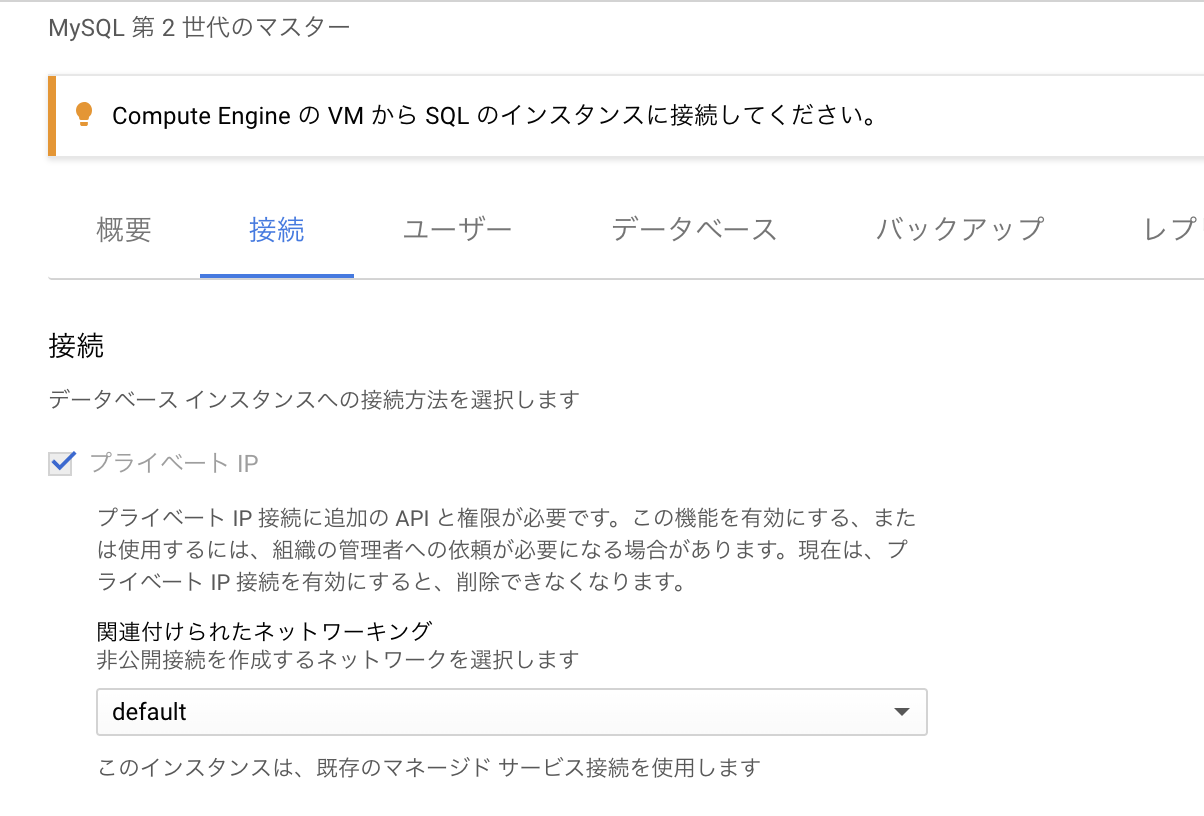The image size is (1204, 816).
Task: Toggle the Private IP setting off
Action: 59,463
